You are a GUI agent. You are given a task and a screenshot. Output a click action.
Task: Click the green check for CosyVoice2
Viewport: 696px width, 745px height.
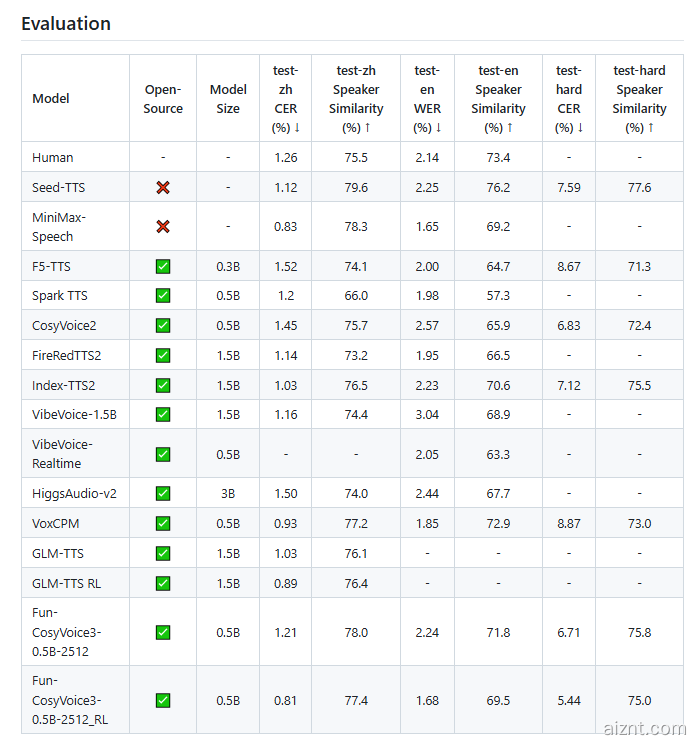pos(163,326)
